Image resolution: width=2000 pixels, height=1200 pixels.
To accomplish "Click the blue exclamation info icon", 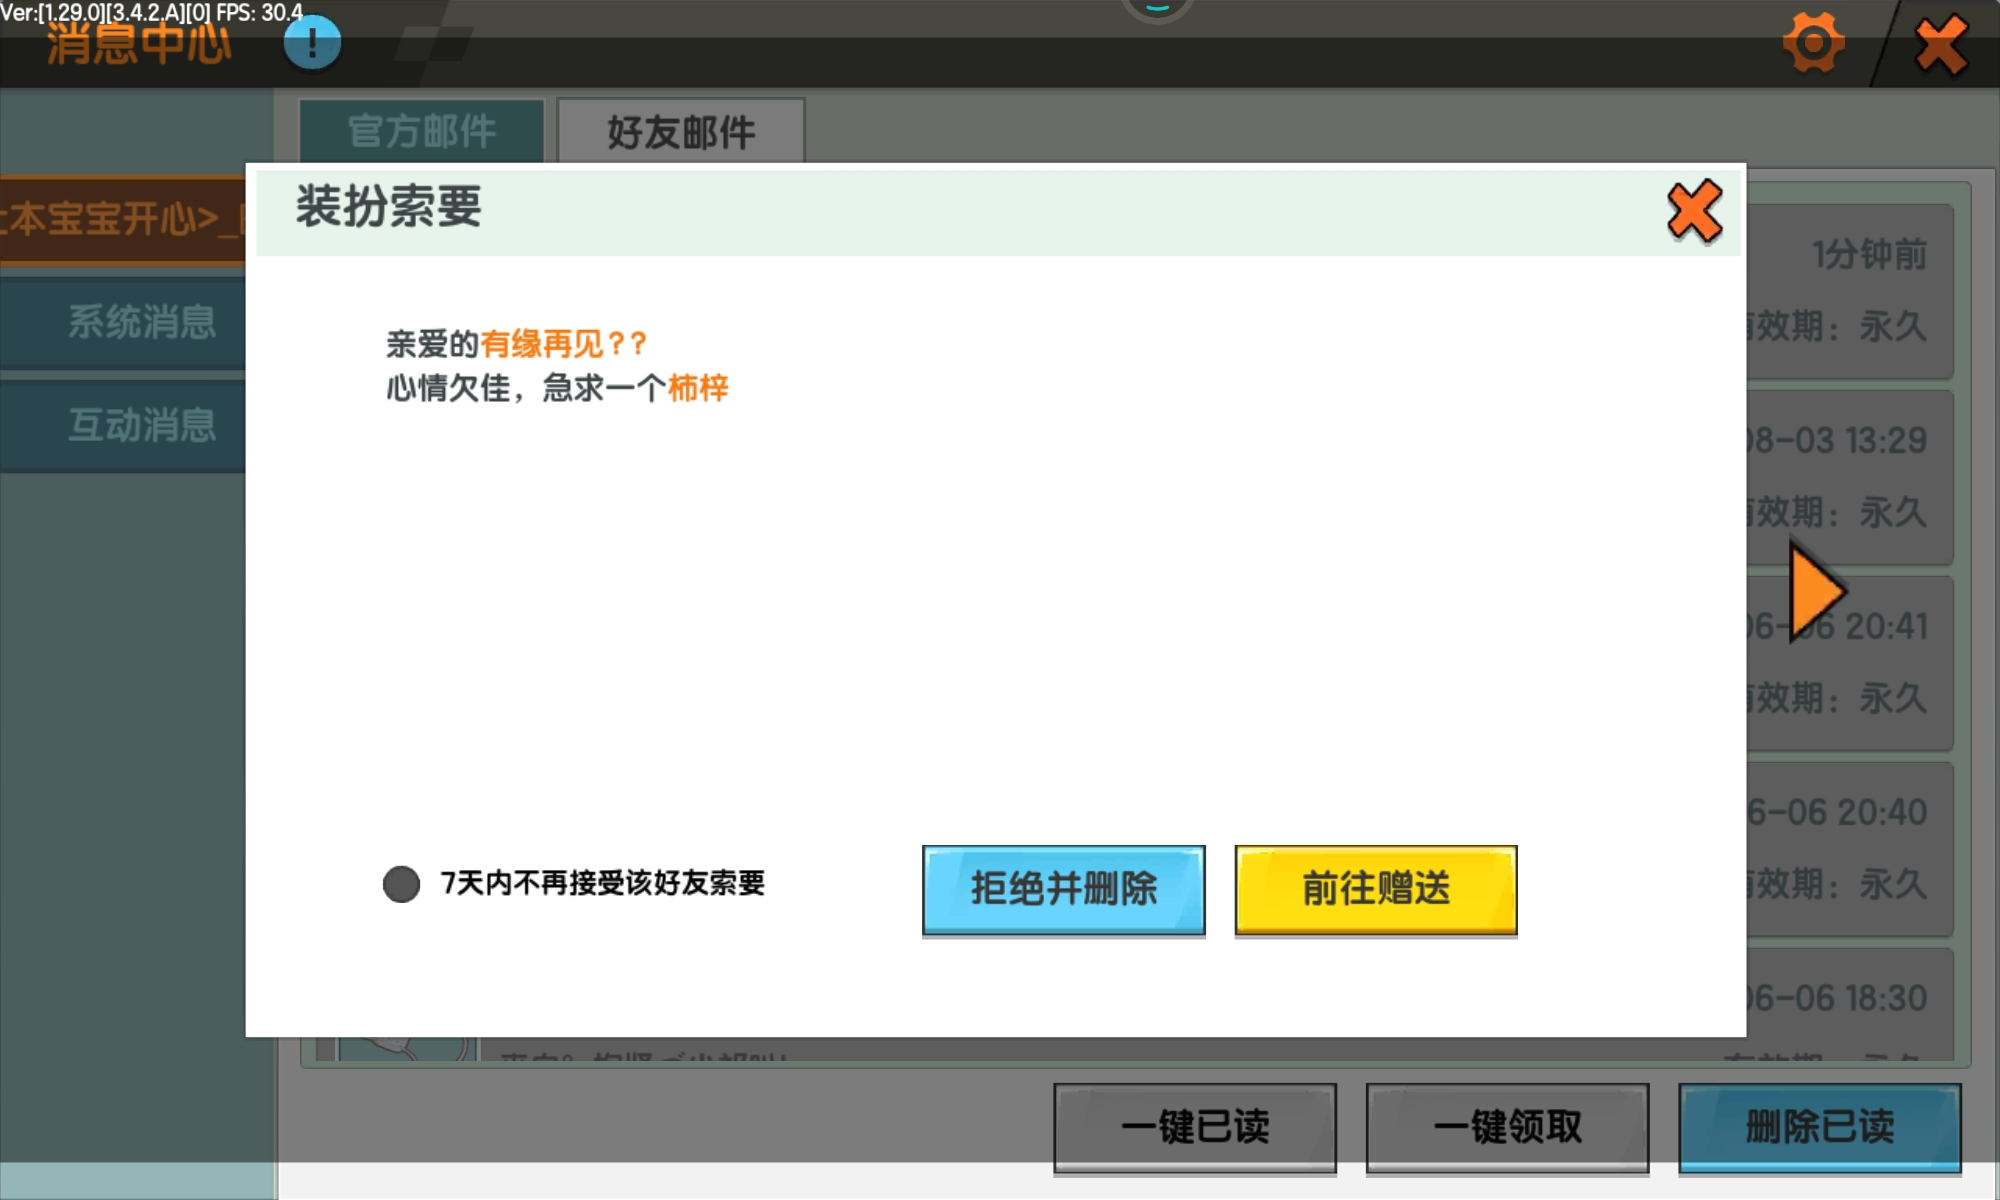I will (x=312, y=44).
